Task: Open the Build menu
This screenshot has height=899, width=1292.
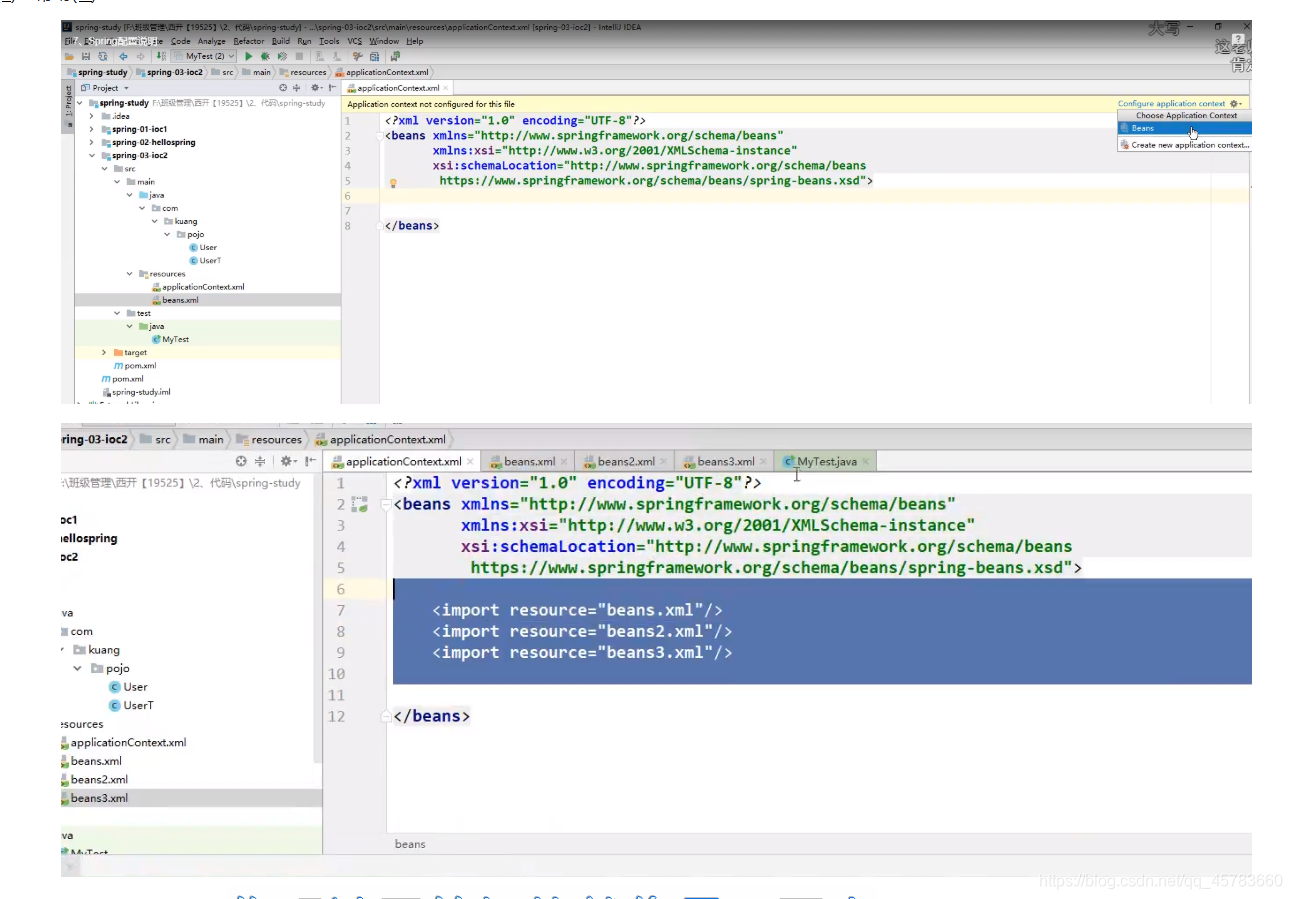Action: click(281, 41)
